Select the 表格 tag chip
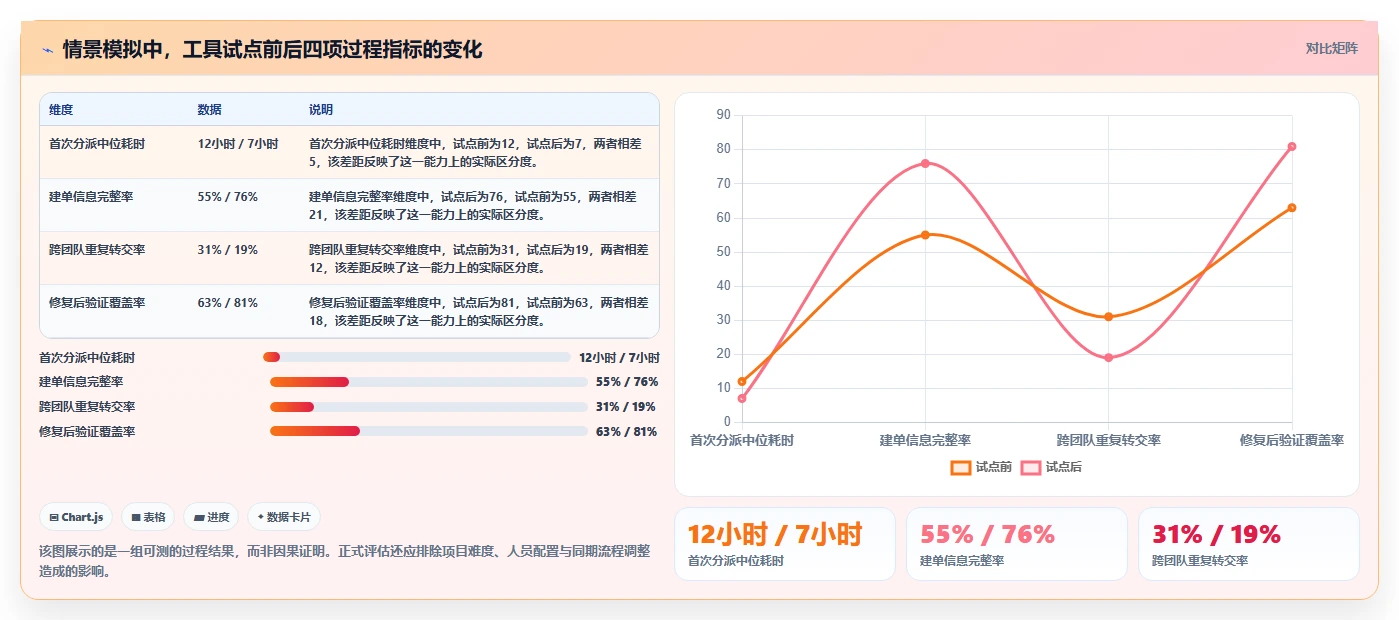Viewport: 1399px width, 620px height. 148,517
